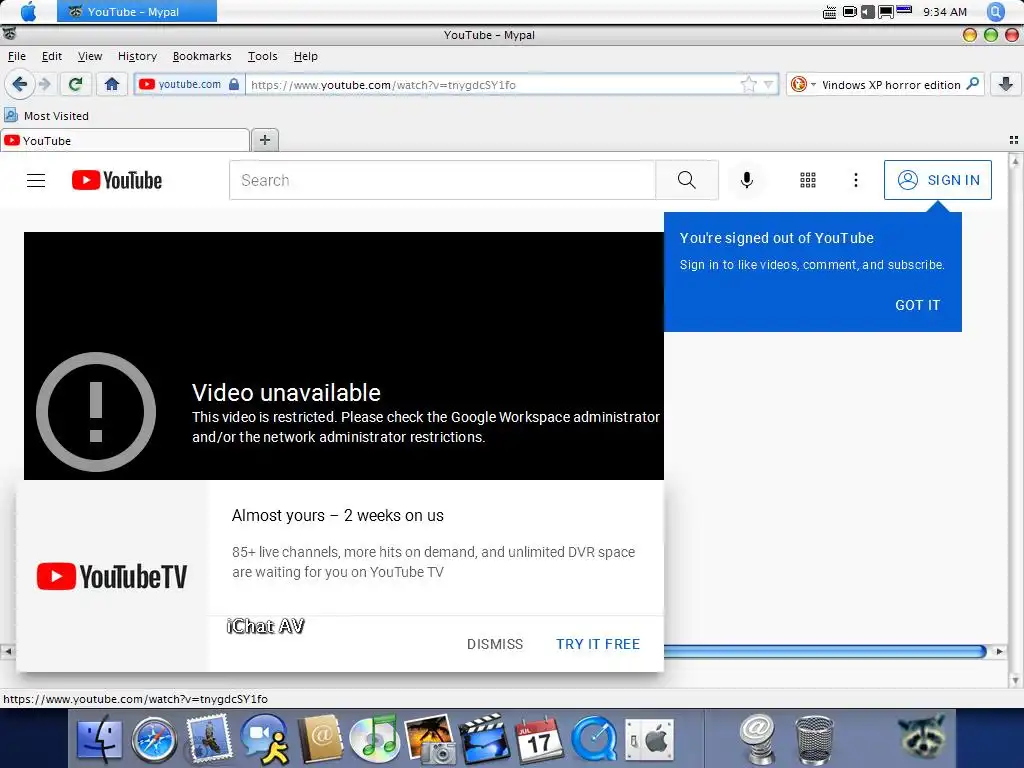Click the YouTube - Mypal taskbar entry
This screenshot has width=1024, height=768.
click(136, 11)
